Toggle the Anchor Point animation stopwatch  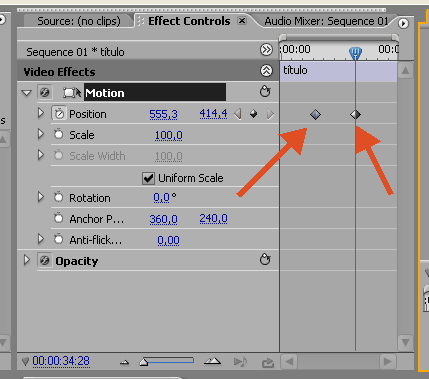(58, 218)
